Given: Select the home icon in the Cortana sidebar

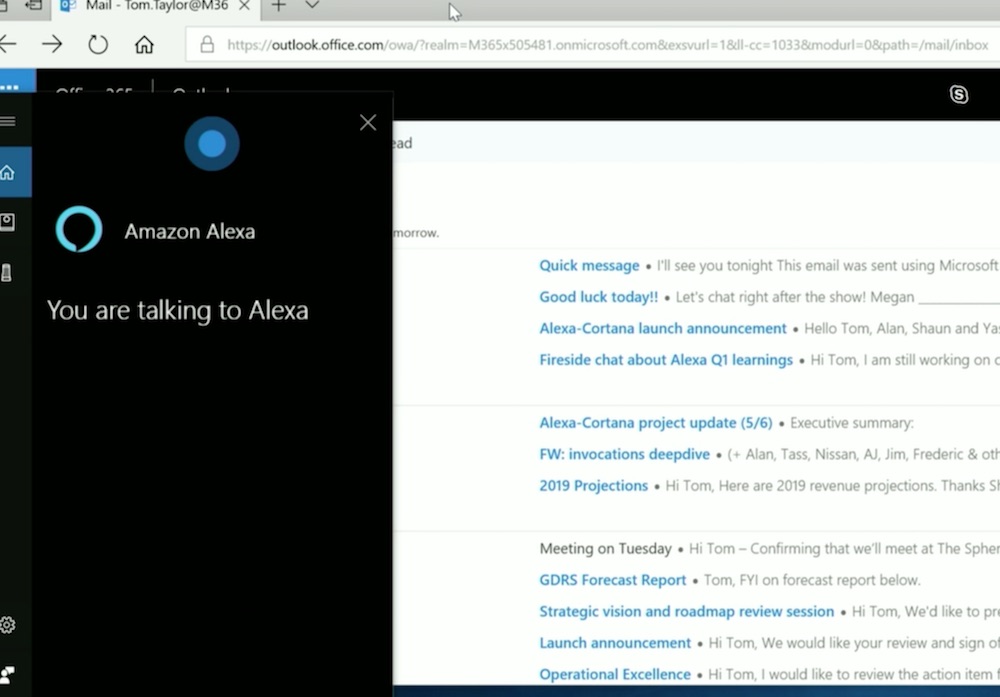Looking at the screenshot, I should click(x=9, y=171).
